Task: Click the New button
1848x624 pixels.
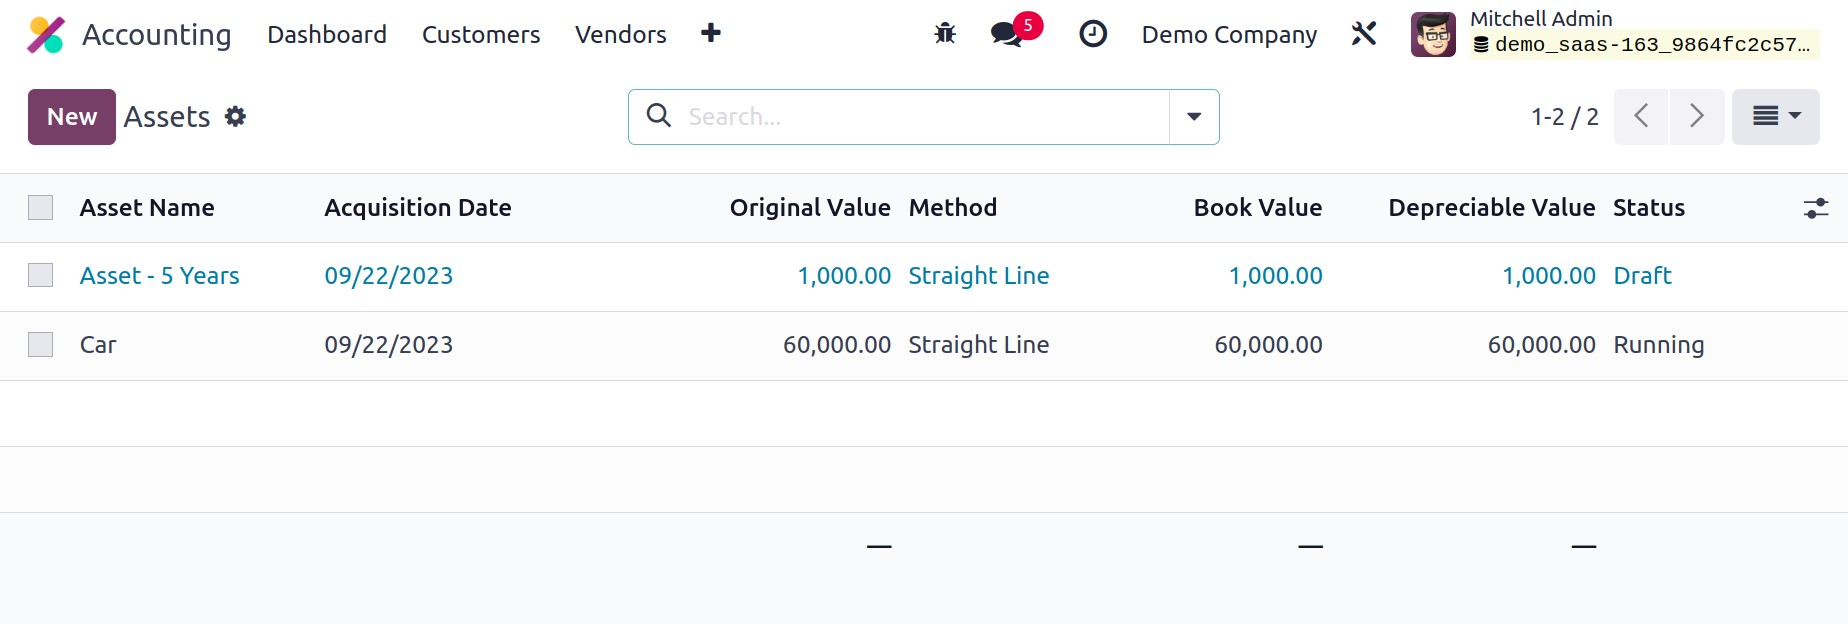Action: pos(71,117)
